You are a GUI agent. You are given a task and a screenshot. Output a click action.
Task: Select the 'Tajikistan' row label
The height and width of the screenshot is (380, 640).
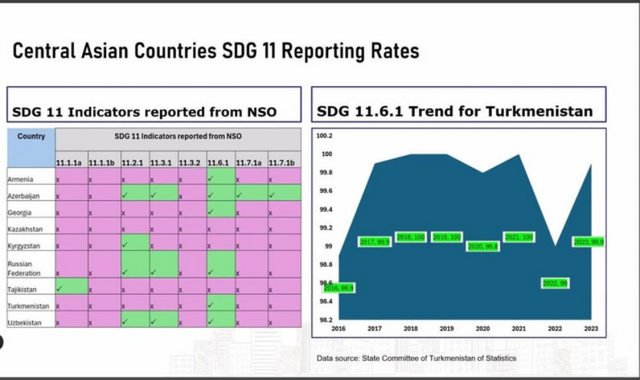[22, 289]
